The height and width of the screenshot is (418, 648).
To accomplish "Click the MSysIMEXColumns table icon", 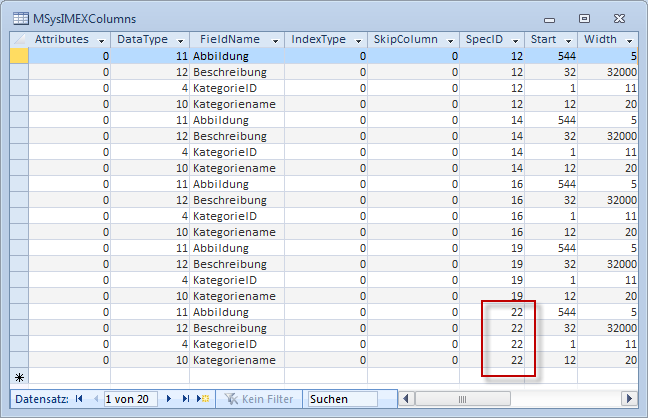I will [20, 18].
